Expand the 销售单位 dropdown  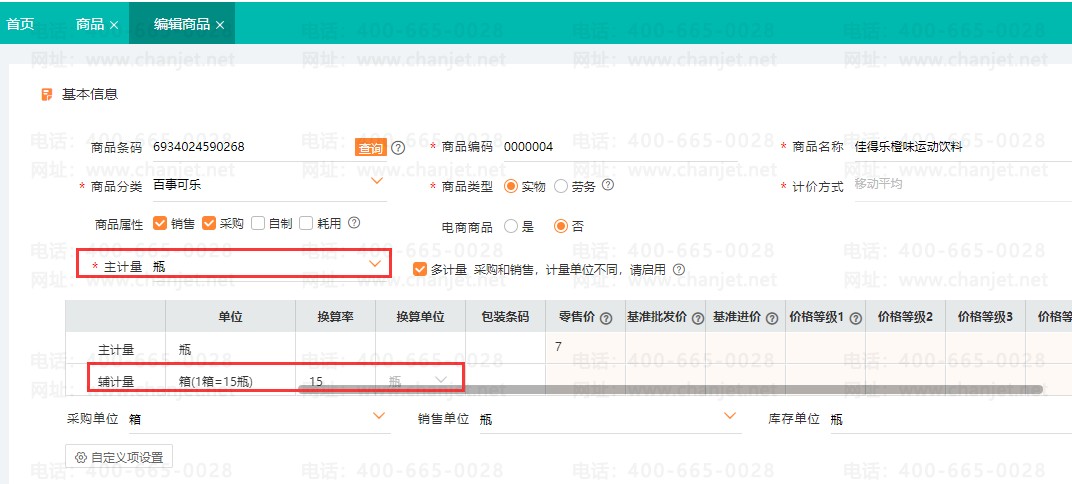728,416
